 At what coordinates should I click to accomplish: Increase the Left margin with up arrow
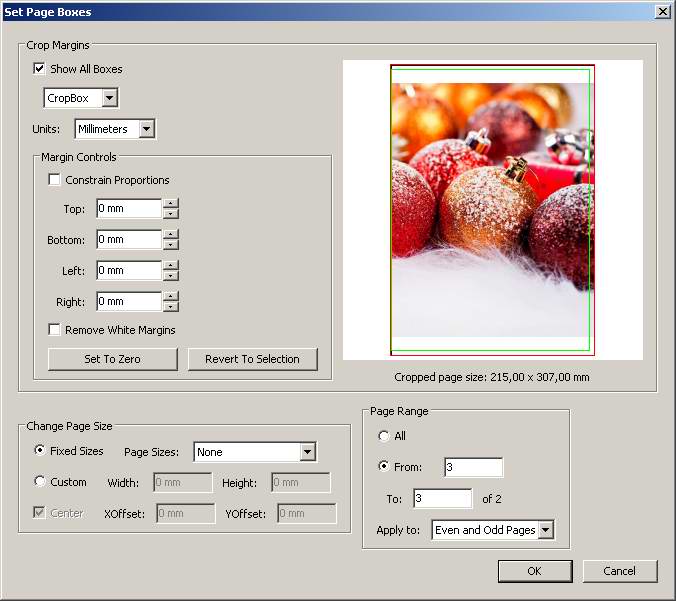click(171, 266)
